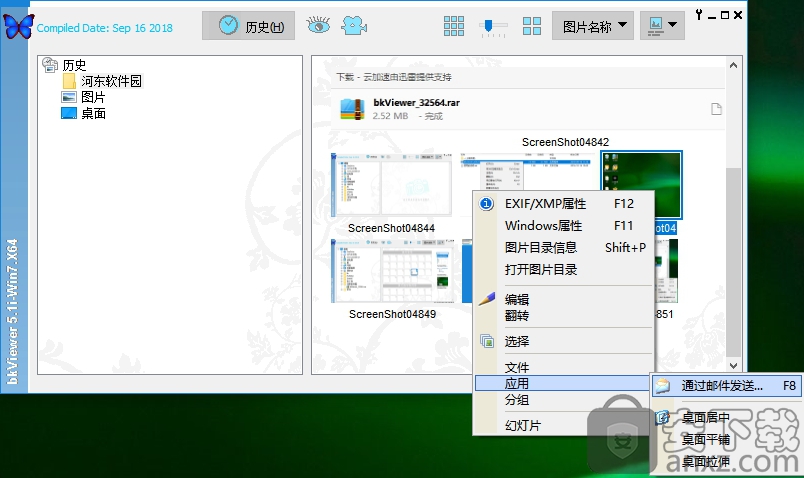Adjust the thumbnail size slider
This screenshot has width=804, height=478.
pos(493,27)
